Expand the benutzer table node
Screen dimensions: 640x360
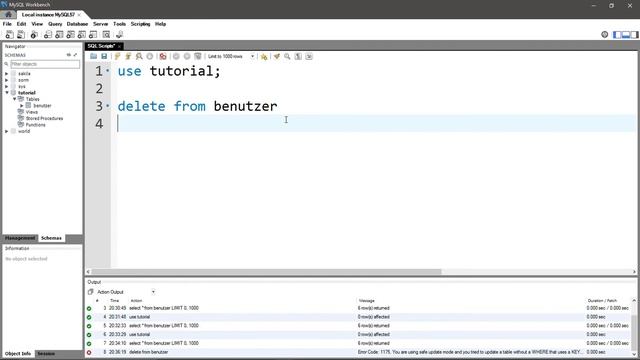tap(22, 106)
